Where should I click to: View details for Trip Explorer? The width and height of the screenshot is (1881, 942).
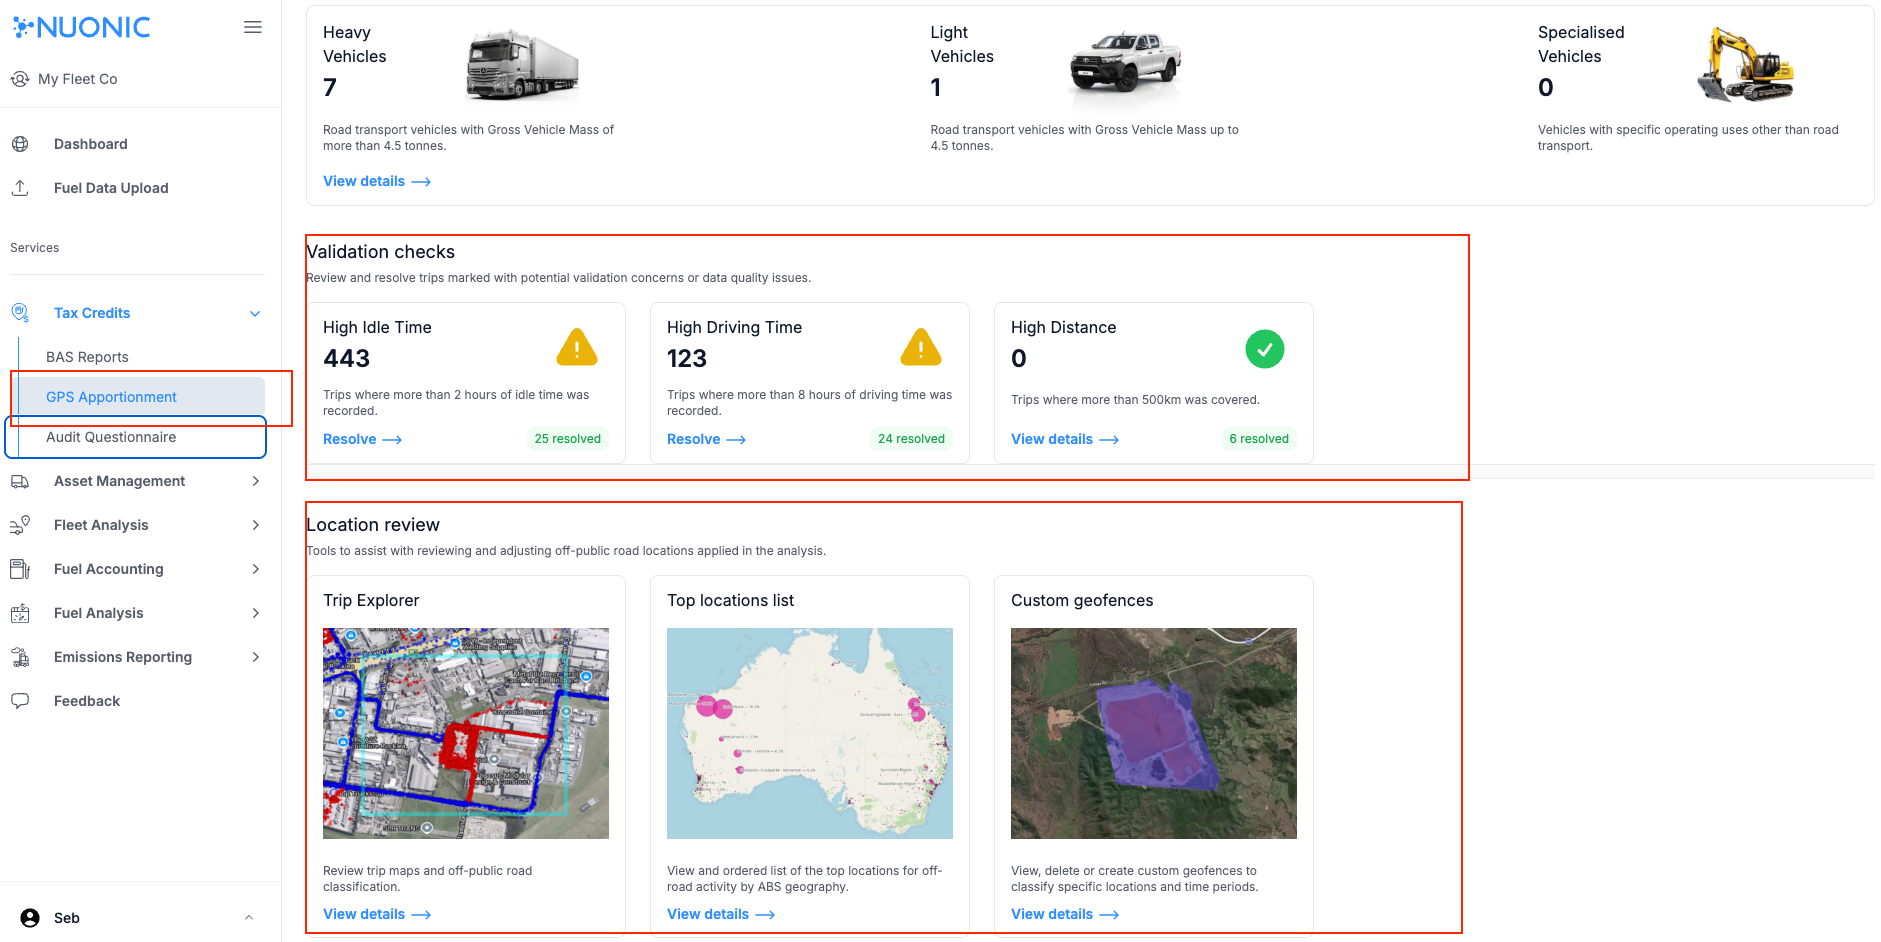[377, 914]
